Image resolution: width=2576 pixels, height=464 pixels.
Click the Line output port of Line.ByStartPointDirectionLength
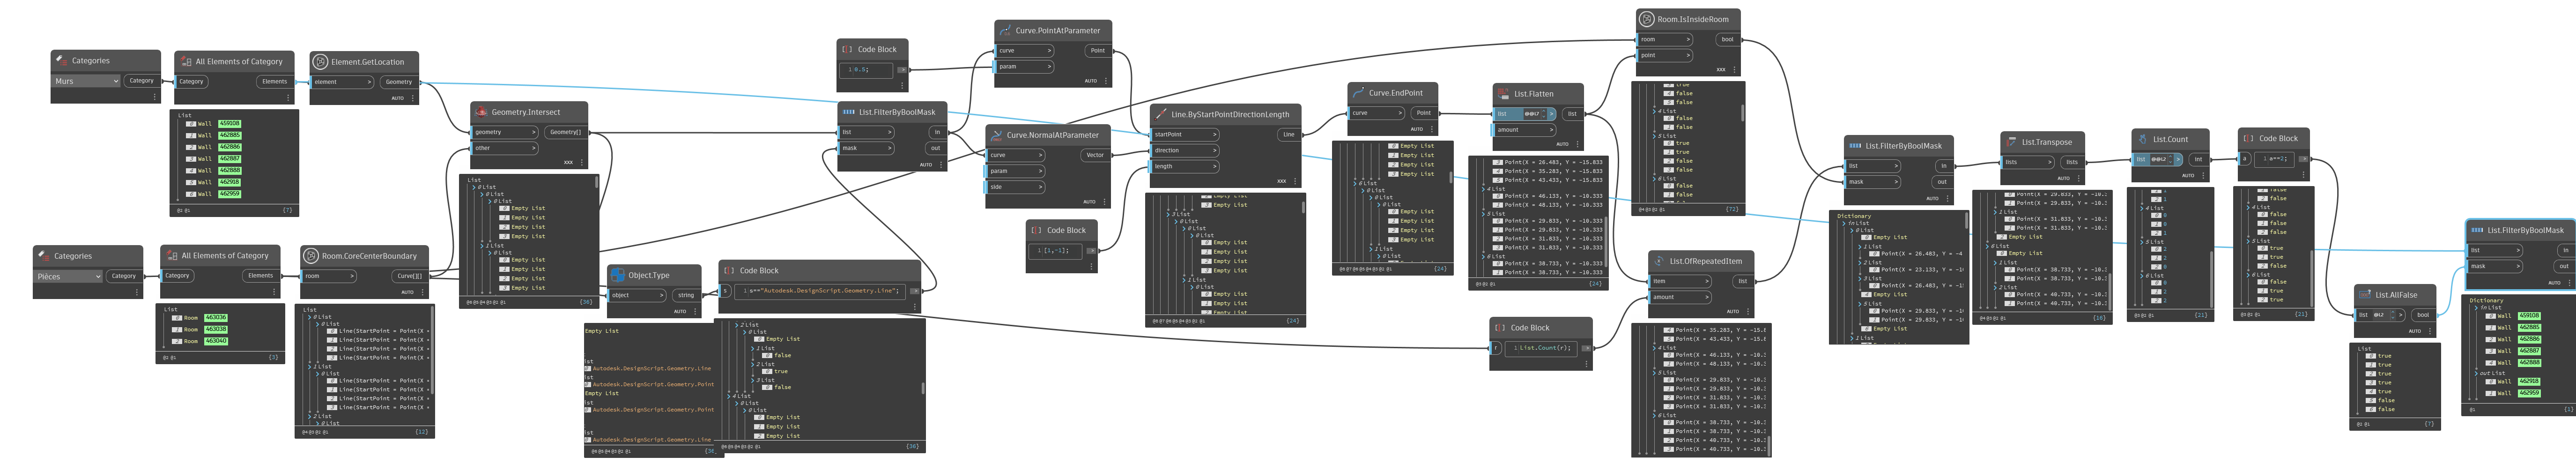coord(1289,134)
